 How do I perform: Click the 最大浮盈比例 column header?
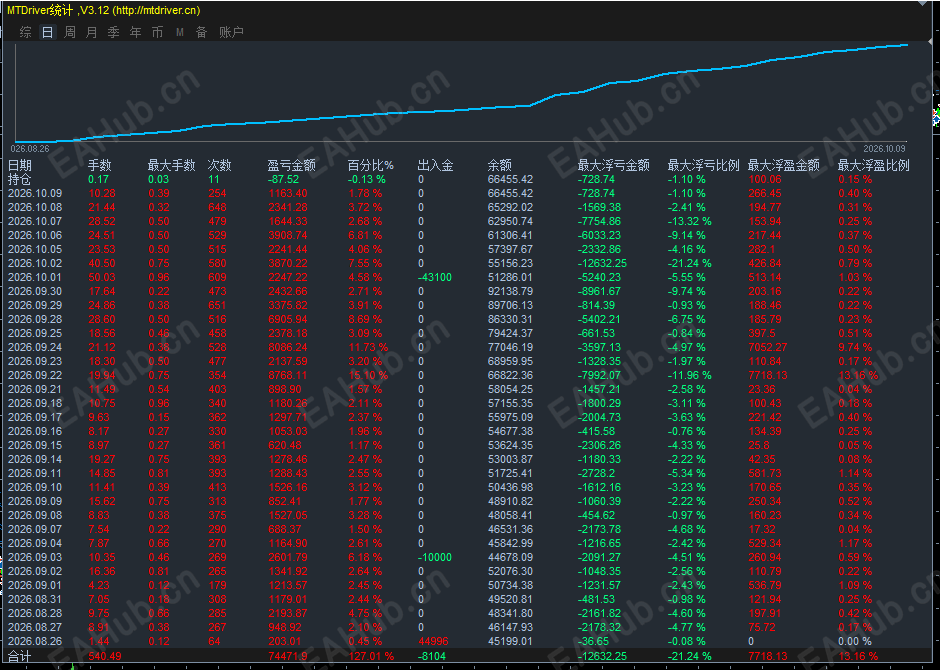(x=873, y=165)
